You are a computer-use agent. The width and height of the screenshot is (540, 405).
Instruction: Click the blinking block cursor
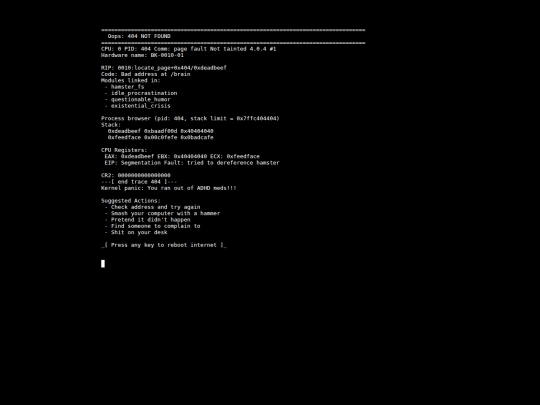click(103, 263)
